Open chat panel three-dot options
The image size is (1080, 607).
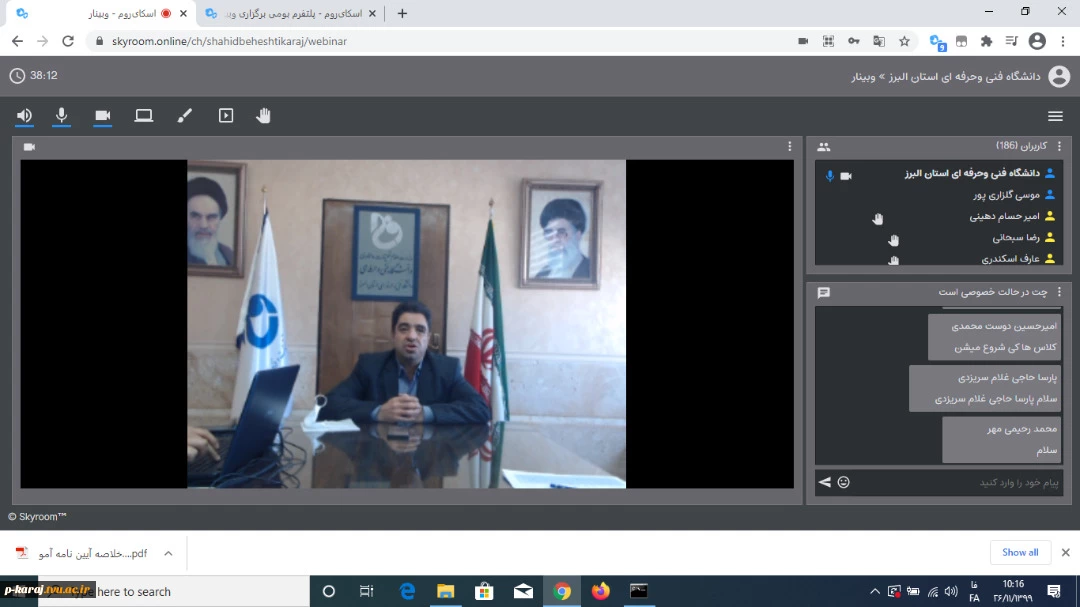[1059, 292]
